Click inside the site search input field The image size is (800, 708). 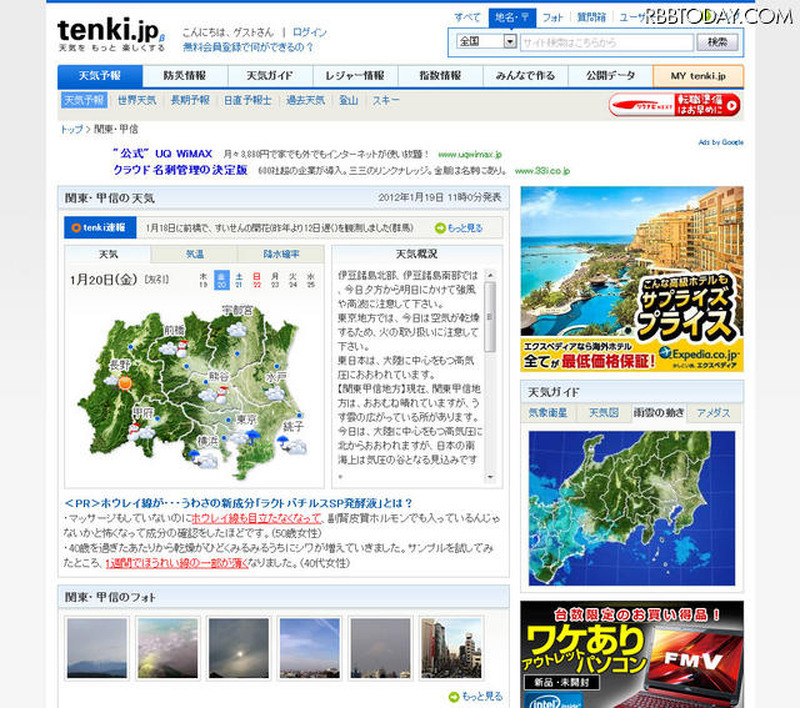coord(602,42)
